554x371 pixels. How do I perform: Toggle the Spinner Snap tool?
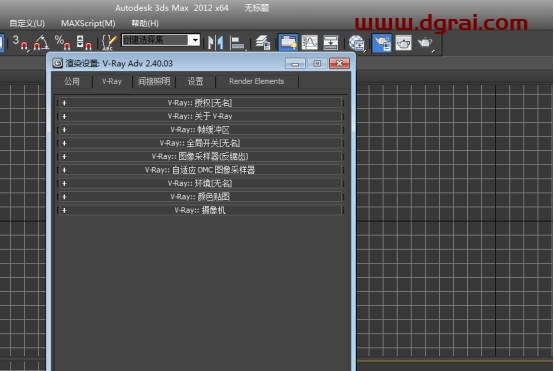tap(84, 42)
